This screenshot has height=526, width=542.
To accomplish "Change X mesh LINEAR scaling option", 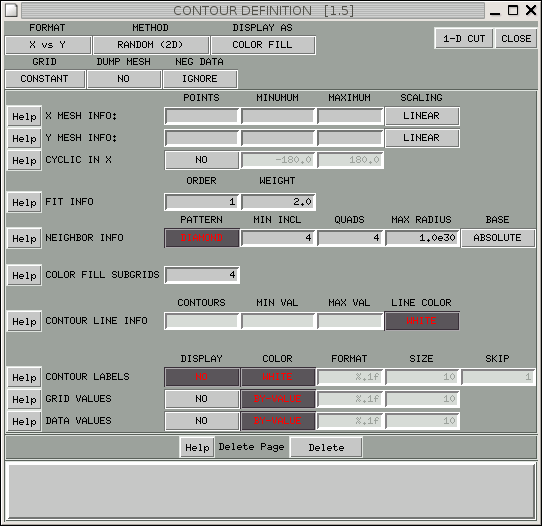I will click(x=422, y=116).
